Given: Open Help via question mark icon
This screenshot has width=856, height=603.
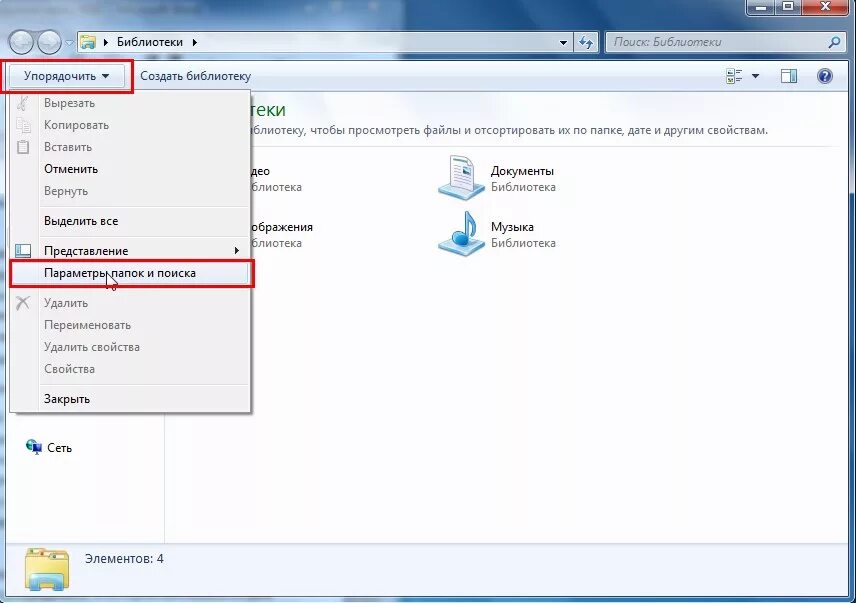Looking at the screenshot, I should (825, 76).
